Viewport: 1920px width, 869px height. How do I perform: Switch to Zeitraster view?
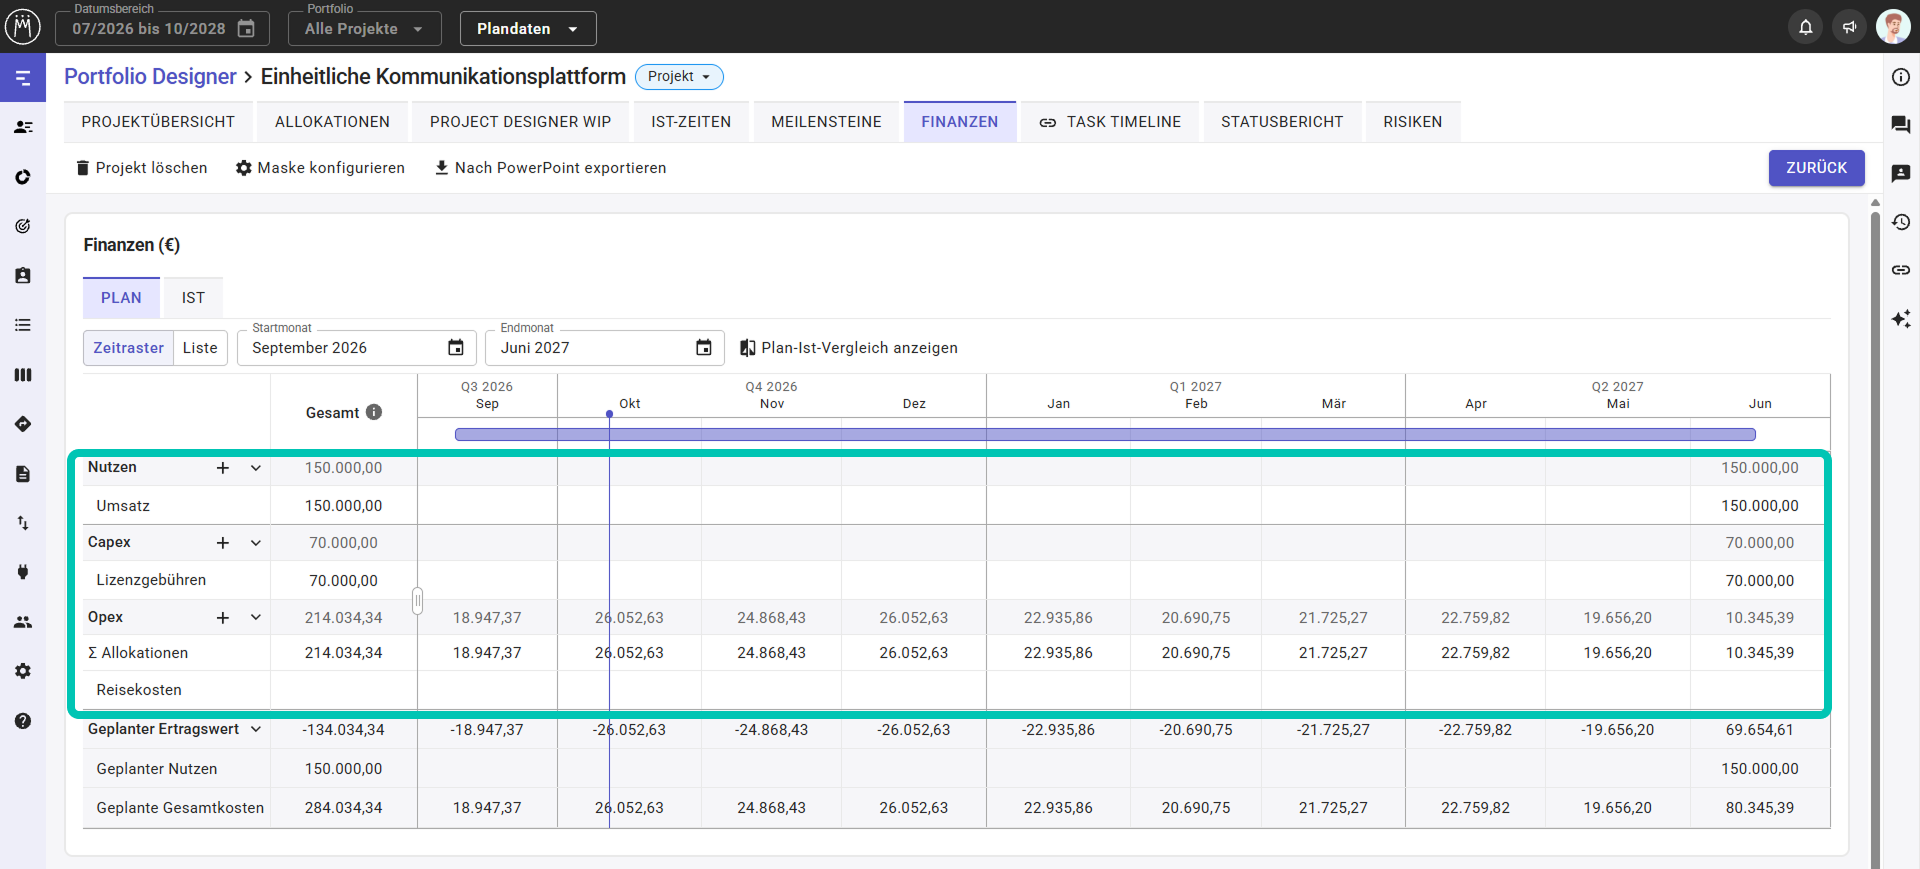(x=128, y=348)
